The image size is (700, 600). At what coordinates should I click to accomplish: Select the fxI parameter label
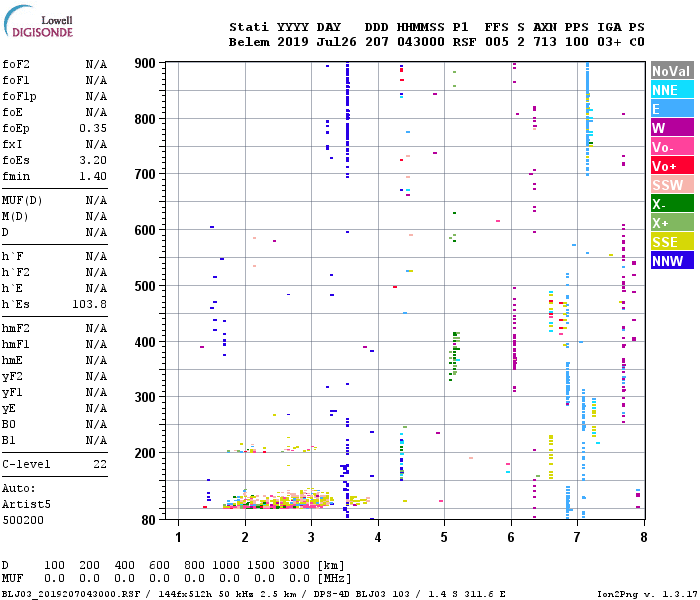12,144
